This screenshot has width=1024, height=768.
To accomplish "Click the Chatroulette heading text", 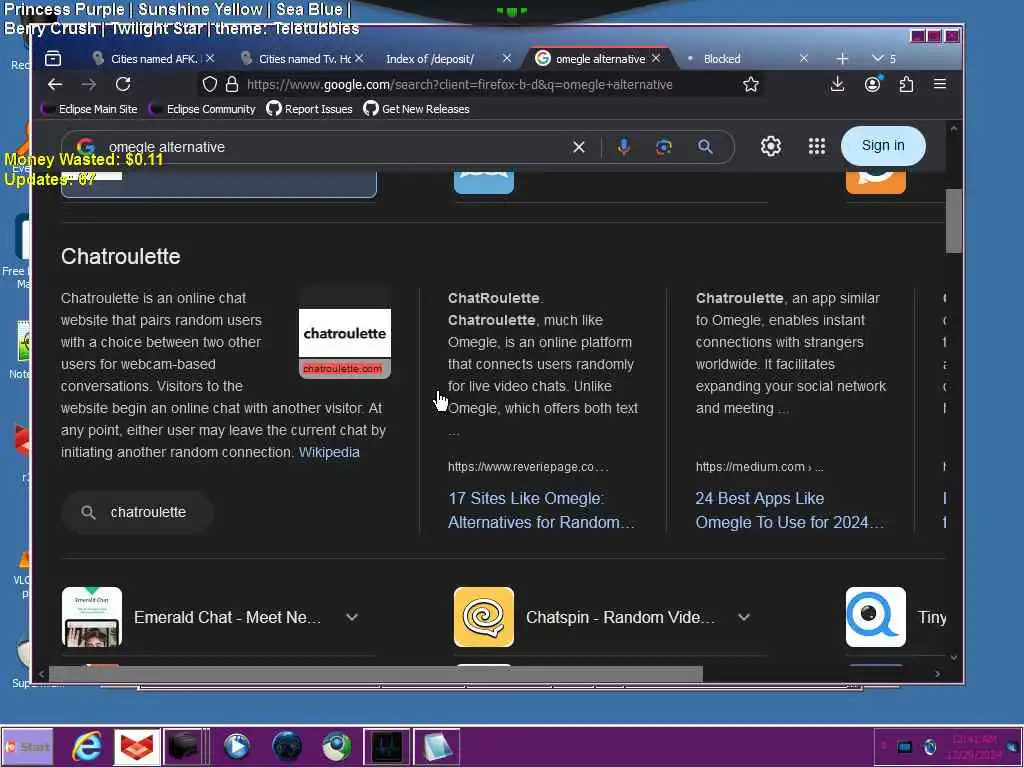I will (x=121, y=257).
